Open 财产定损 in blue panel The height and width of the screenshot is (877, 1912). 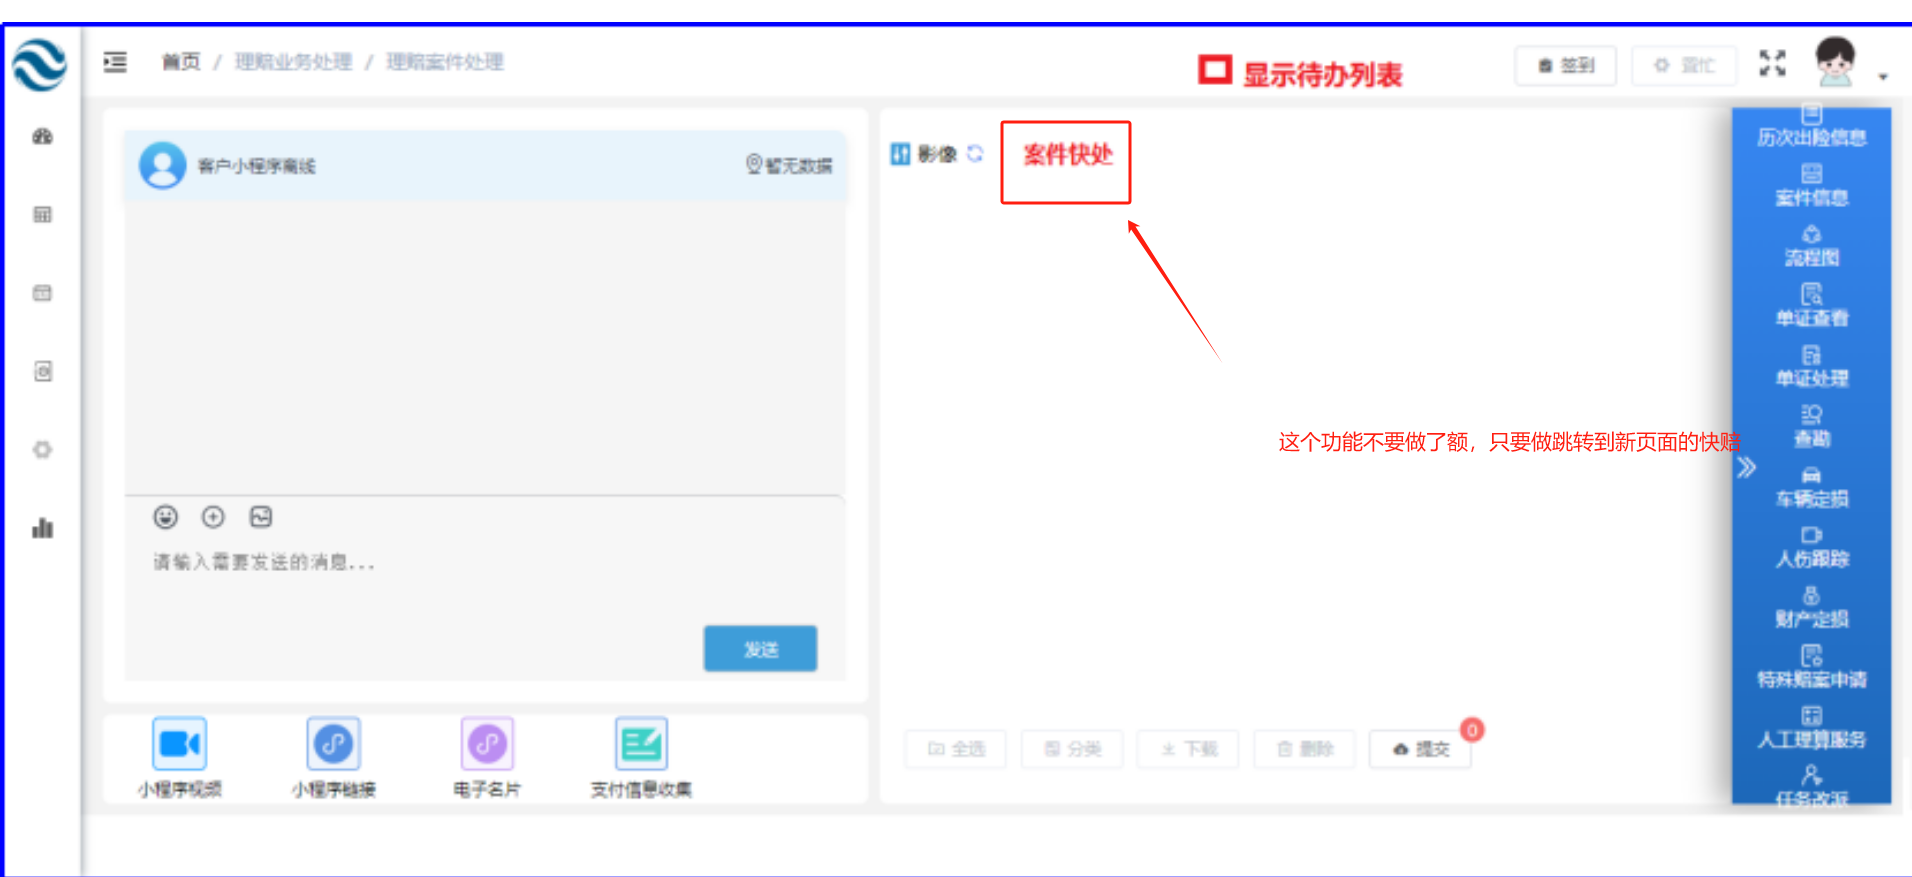[x=1811, y=607]
